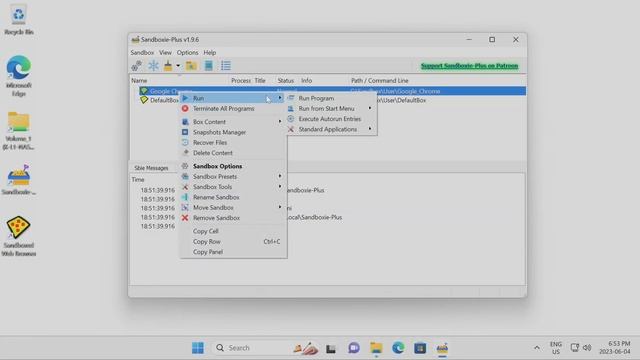
Task: Open the clock showing 6:53 PM
Action: pos(615,348)
